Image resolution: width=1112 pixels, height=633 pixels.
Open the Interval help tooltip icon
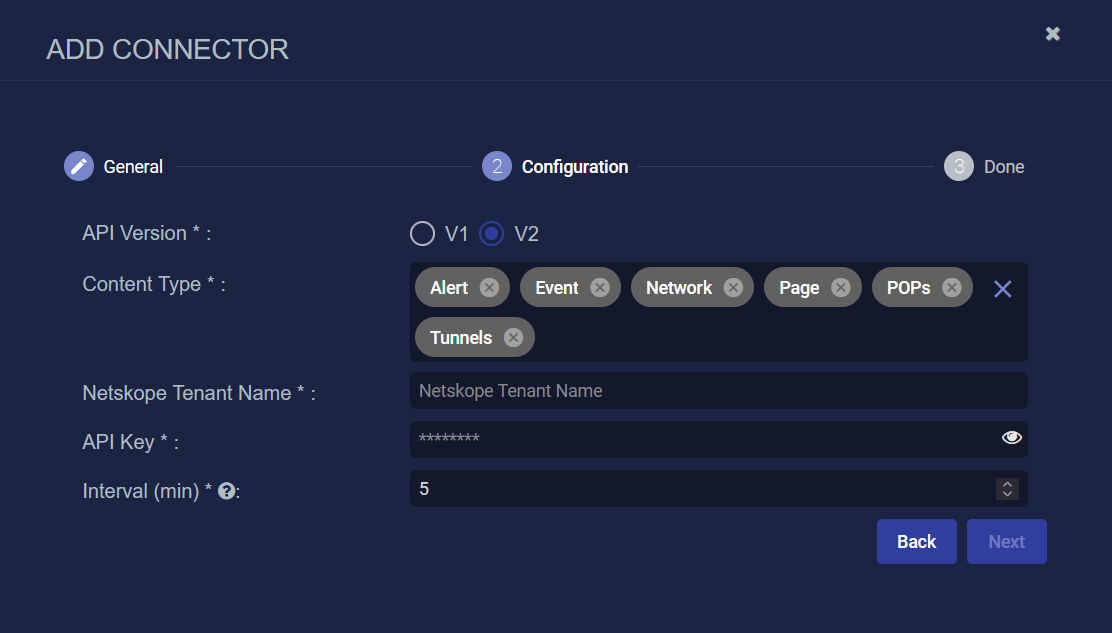click(226, 491)
